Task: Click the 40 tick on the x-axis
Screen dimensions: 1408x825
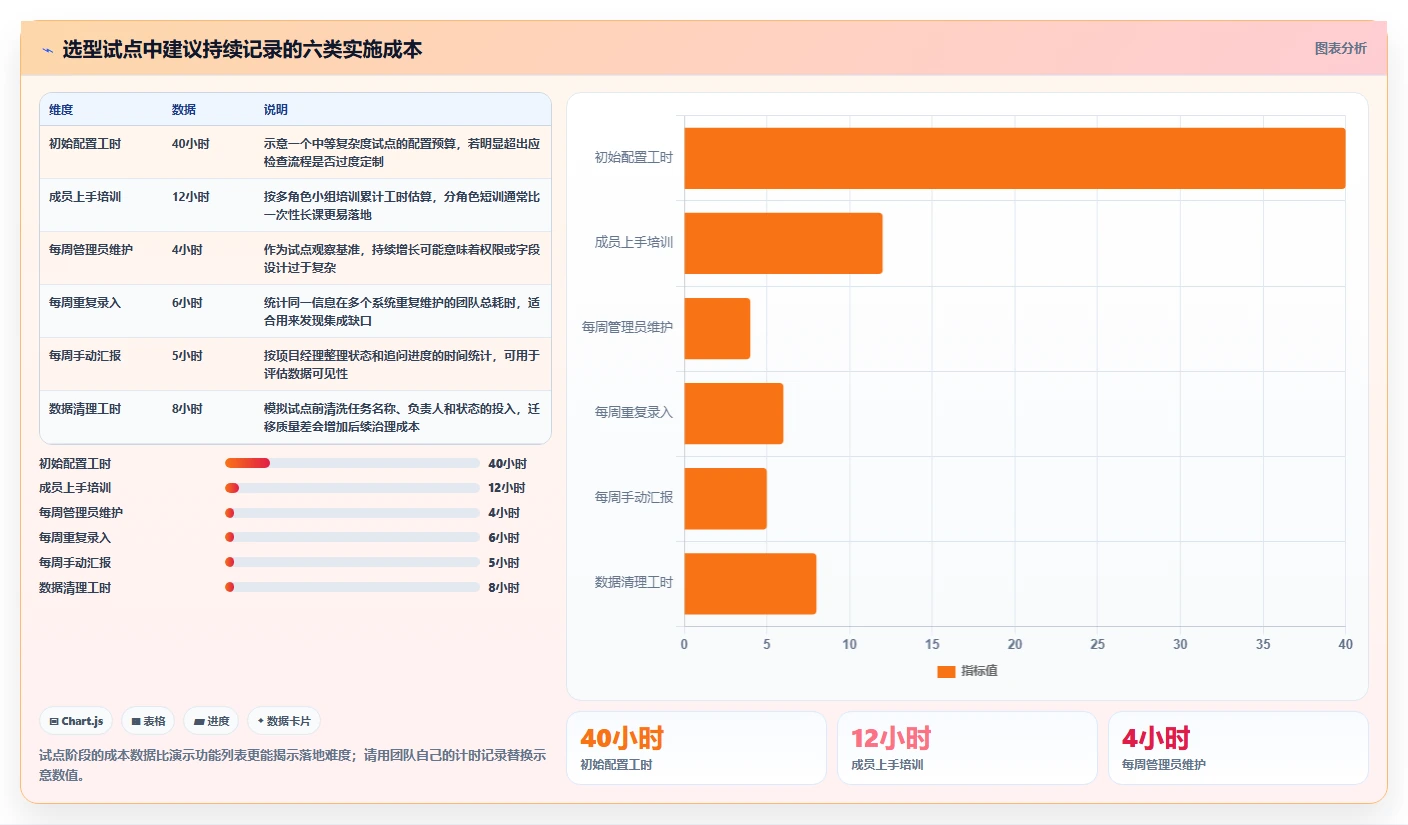Action: click(1345, 644)
